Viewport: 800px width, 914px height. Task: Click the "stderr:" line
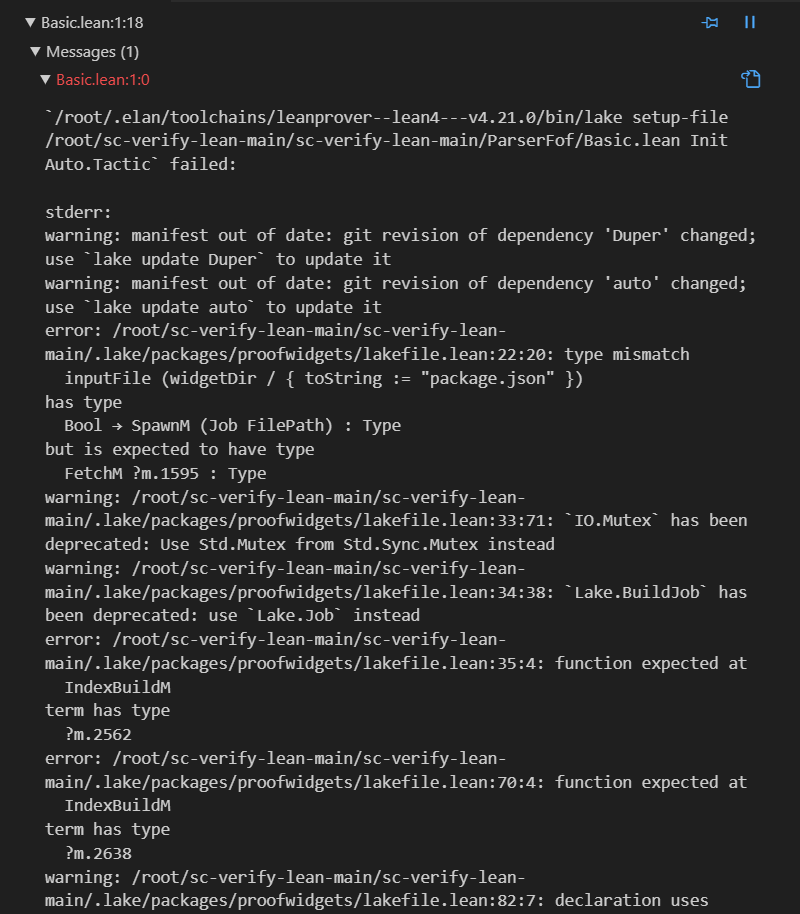[x=77, y=212]
